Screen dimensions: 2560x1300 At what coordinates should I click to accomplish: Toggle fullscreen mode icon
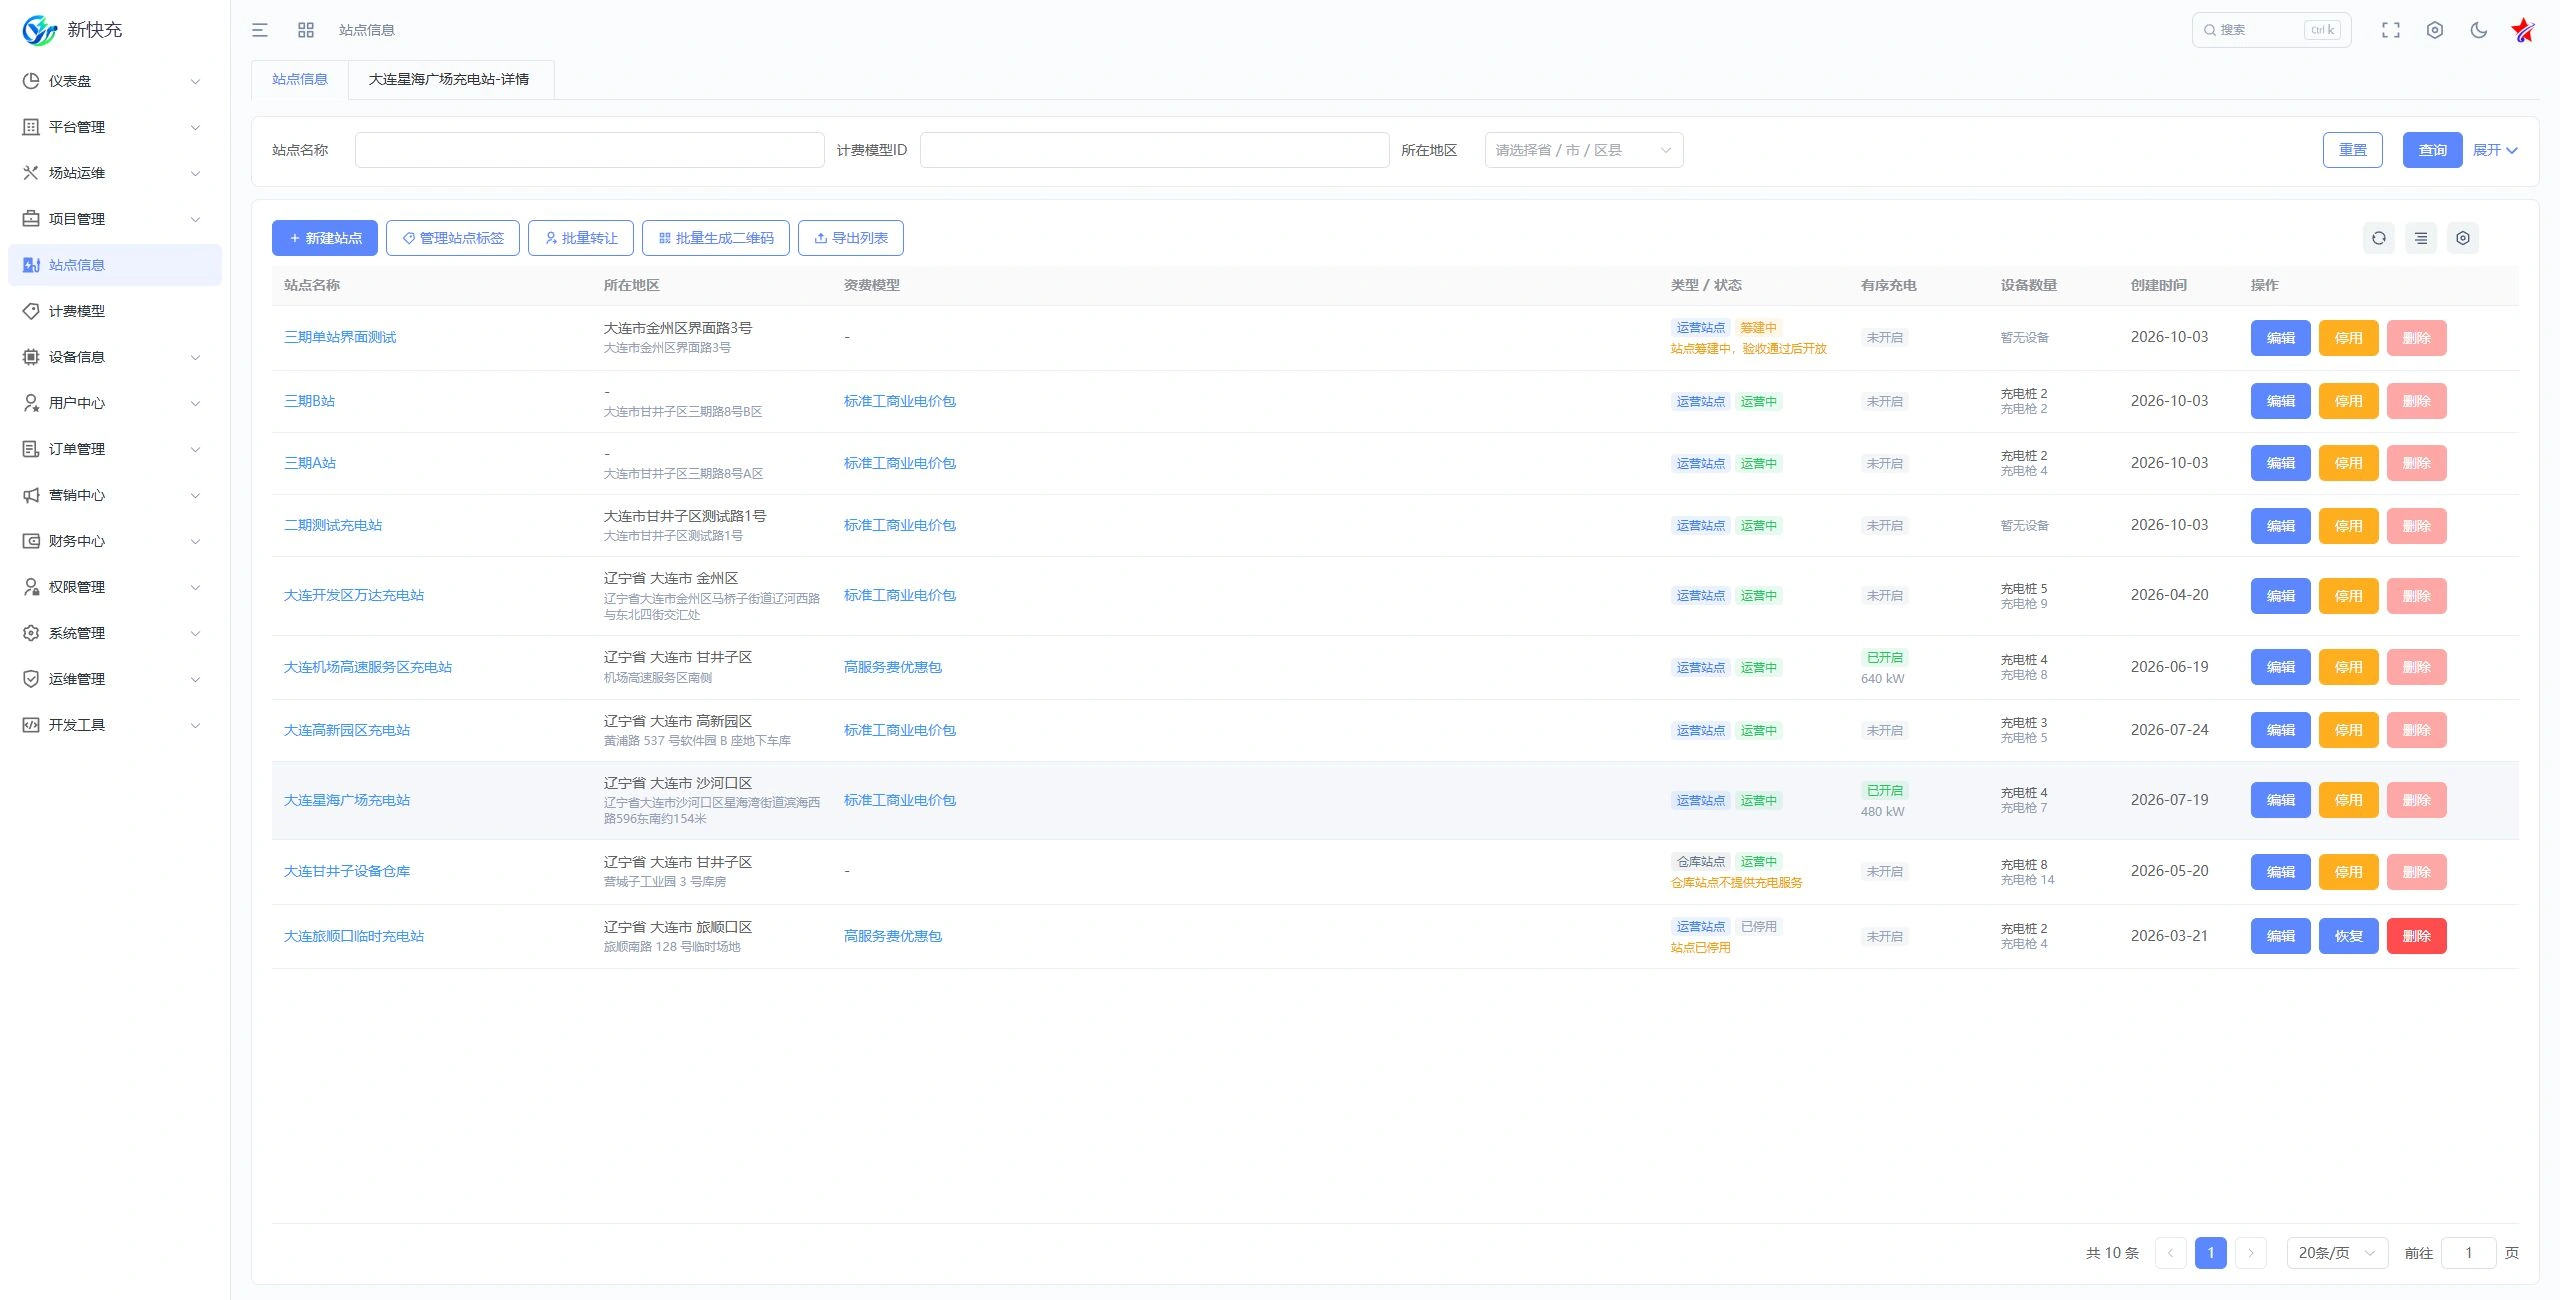(2391, 30)
